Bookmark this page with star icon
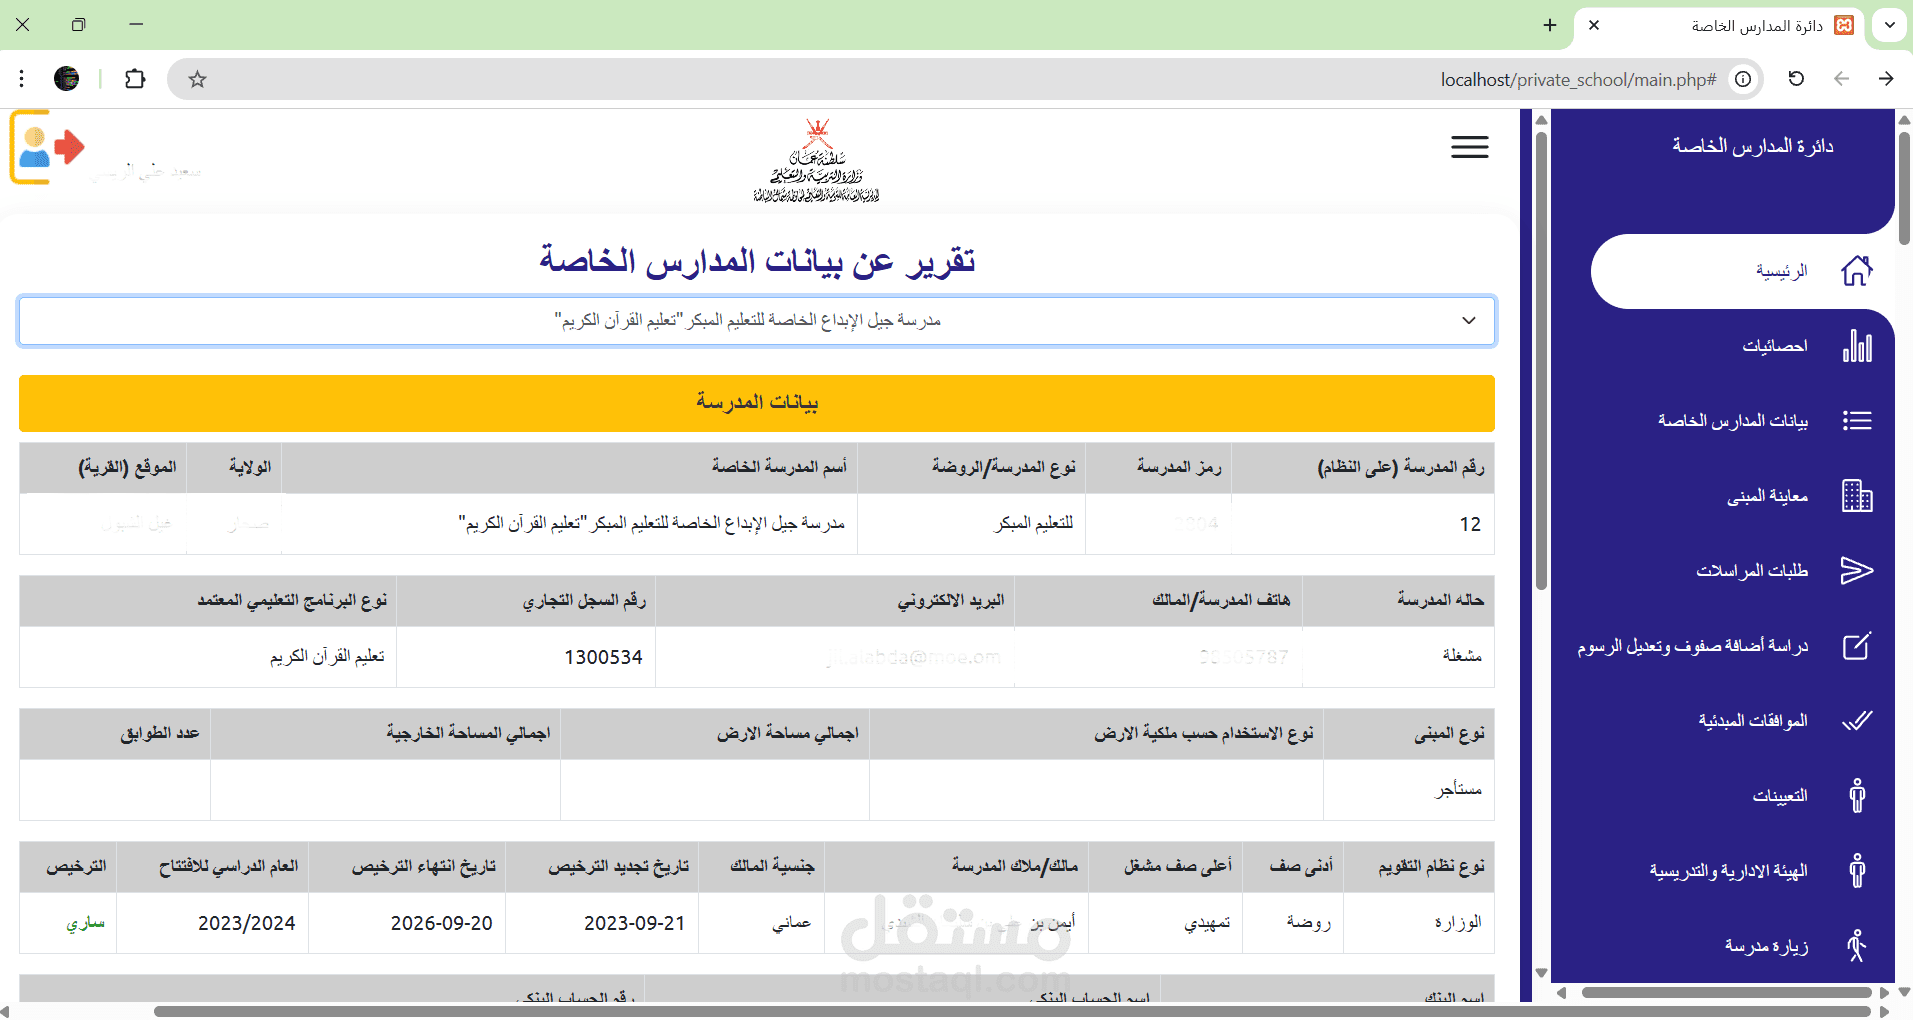Image resolution: width=1913 pixels, height=1020 pixels. tap(197, 79)
